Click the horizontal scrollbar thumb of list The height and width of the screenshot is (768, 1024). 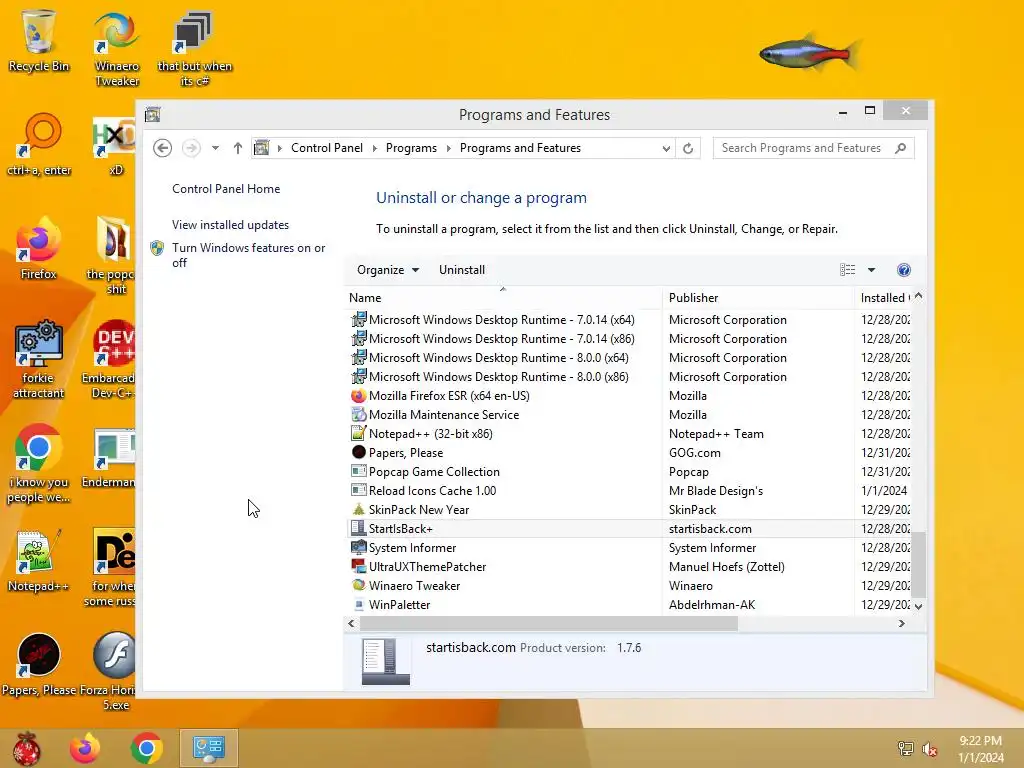pyautogui.click(x=549, y=624)
